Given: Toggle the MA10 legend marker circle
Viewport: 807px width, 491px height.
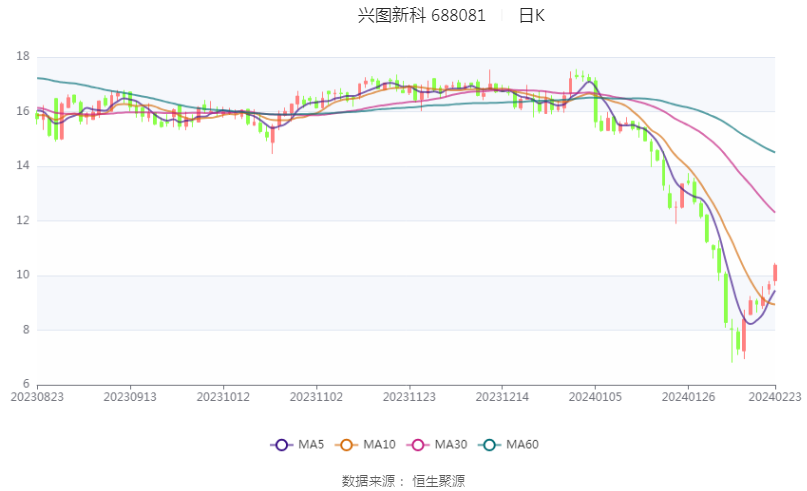Looking at the screenshot, I should [346, 445].
